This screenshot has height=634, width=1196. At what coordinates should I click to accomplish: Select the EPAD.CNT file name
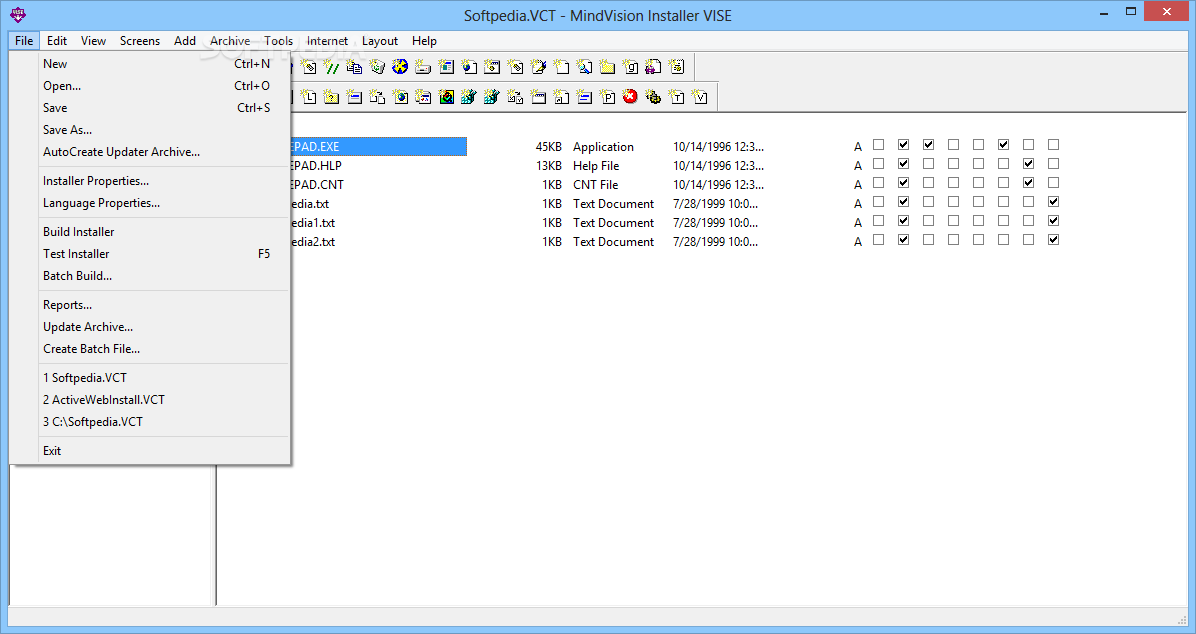317,185
